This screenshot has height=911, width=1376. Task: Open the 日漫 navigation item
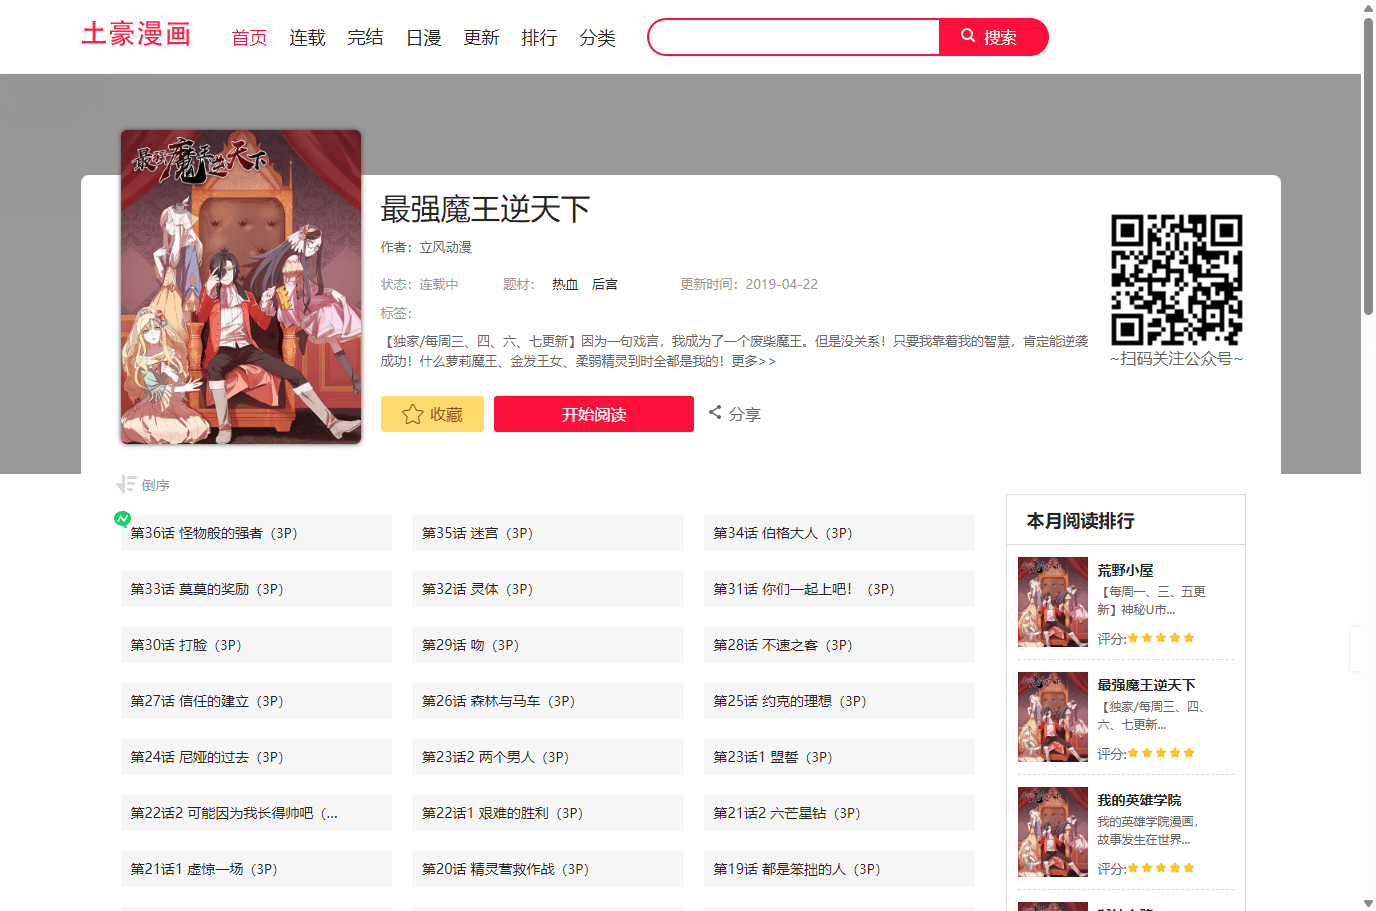pos(423,38)
